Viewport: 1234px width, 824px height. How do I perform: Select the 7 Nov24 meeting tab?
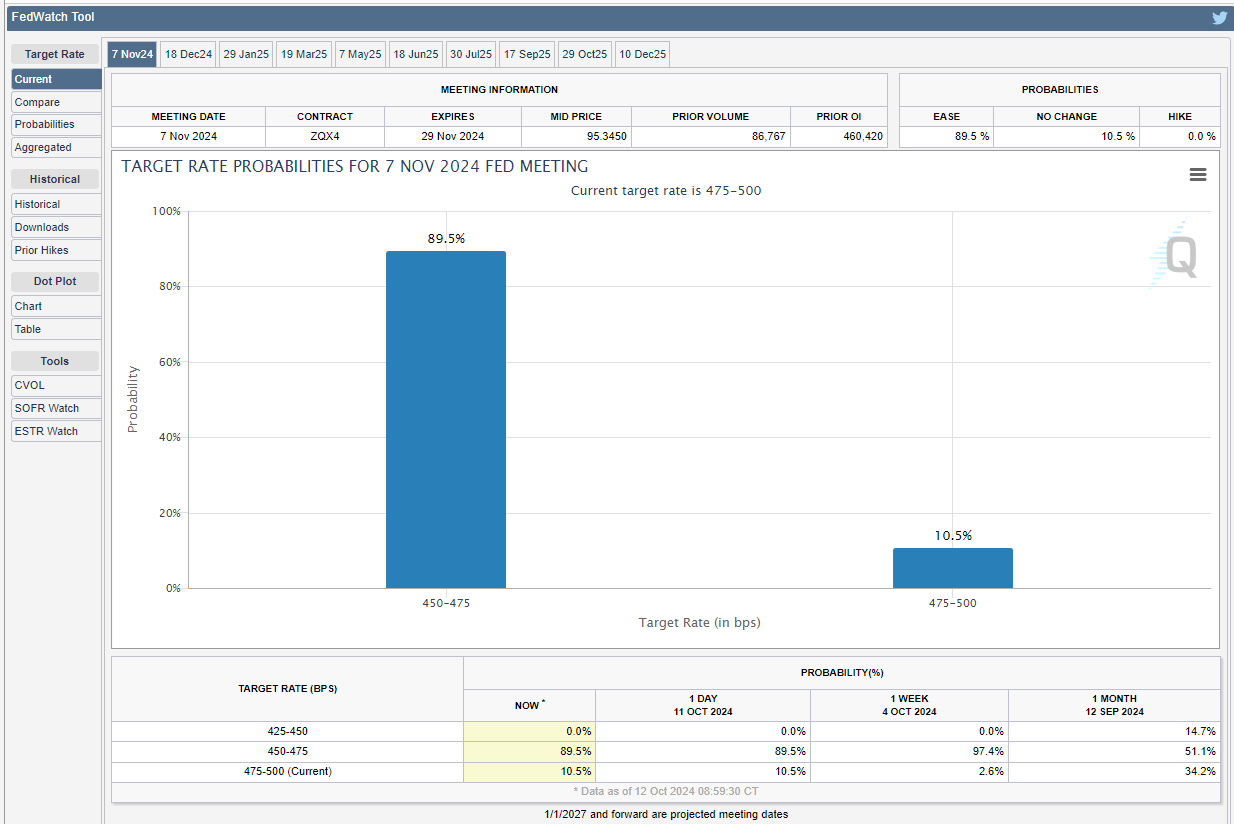pos(132,54)
